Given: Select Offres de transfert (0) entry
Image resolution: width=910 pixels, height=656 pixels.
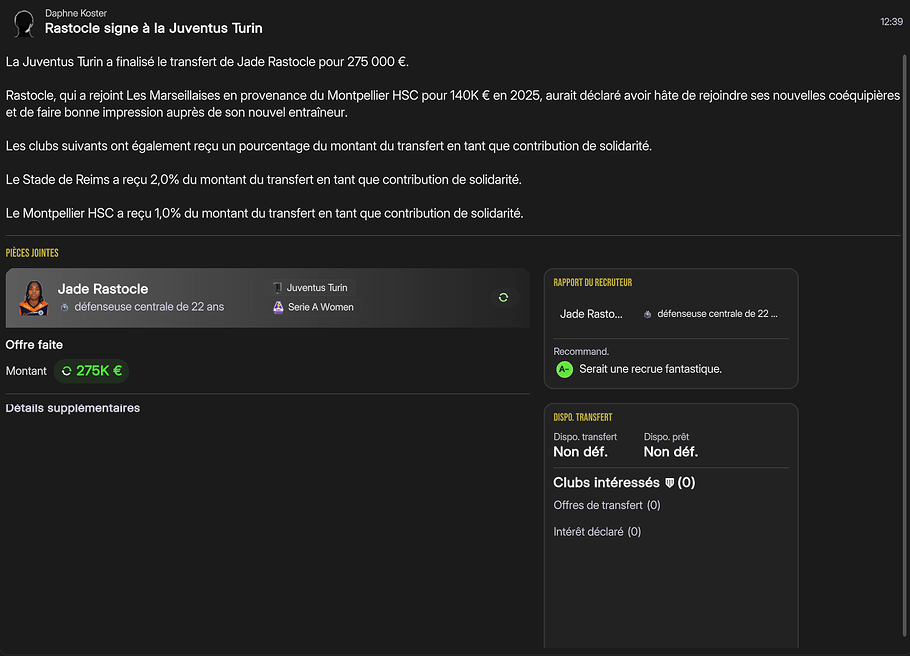Looking at the screenshot, I should 606,505.
